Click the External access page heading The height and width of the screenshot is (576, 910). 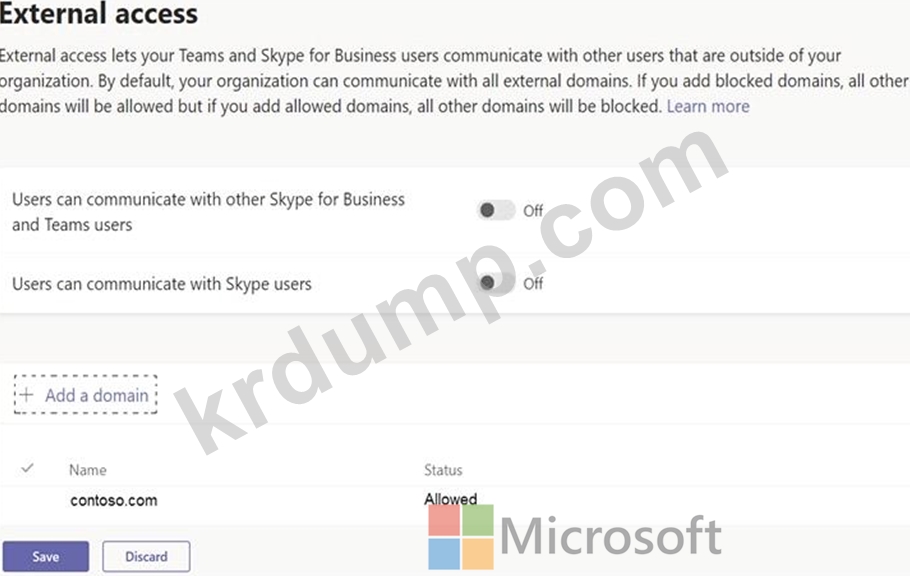point(99,13)
